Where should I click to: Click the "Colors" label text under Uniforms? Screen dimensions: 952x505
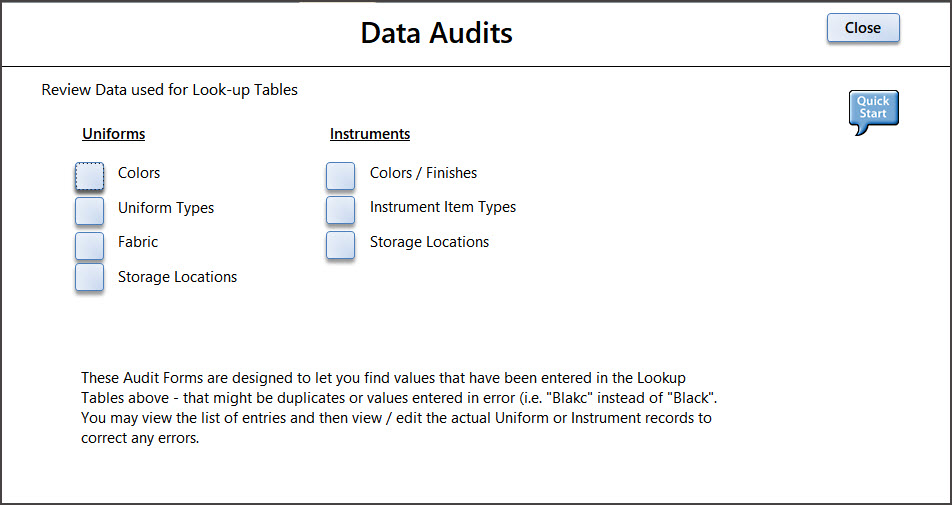(x=139, y=173)
